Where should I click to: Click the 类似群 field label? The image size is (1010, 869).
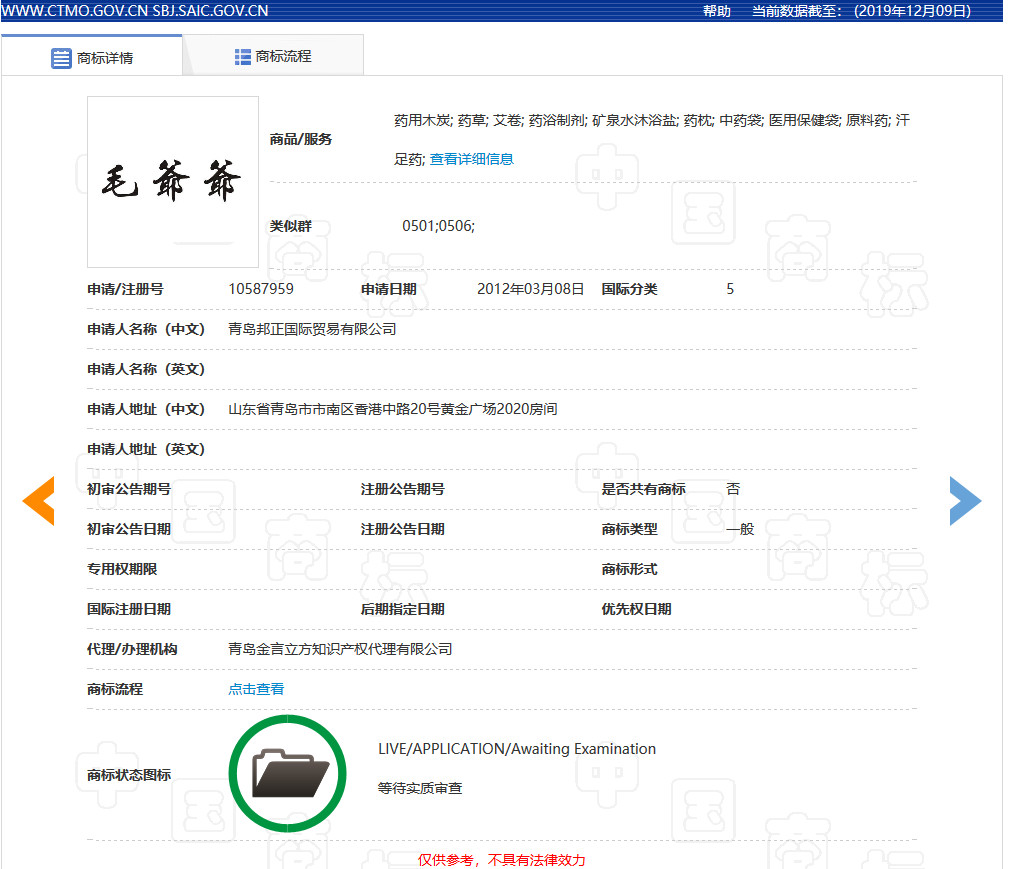tap(291, 226)
